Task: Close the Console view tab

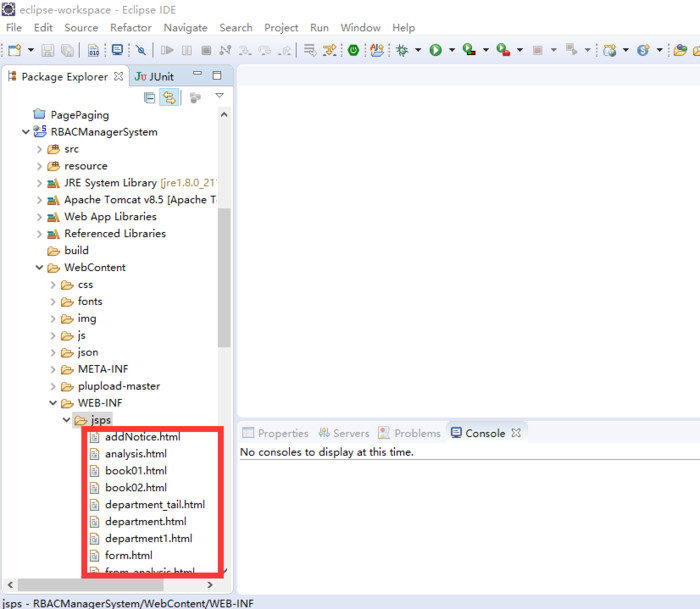Action: 516,433
